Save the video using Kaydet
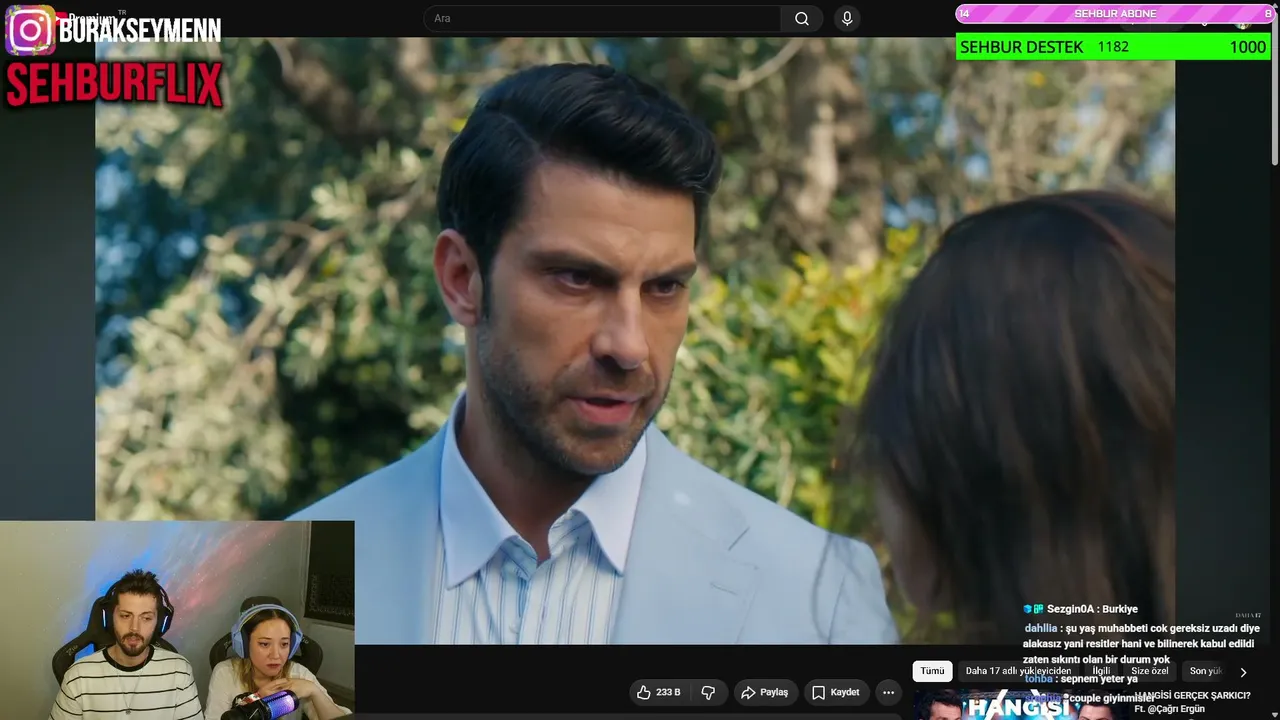1280x720 pixels. (x=836, y=692)
